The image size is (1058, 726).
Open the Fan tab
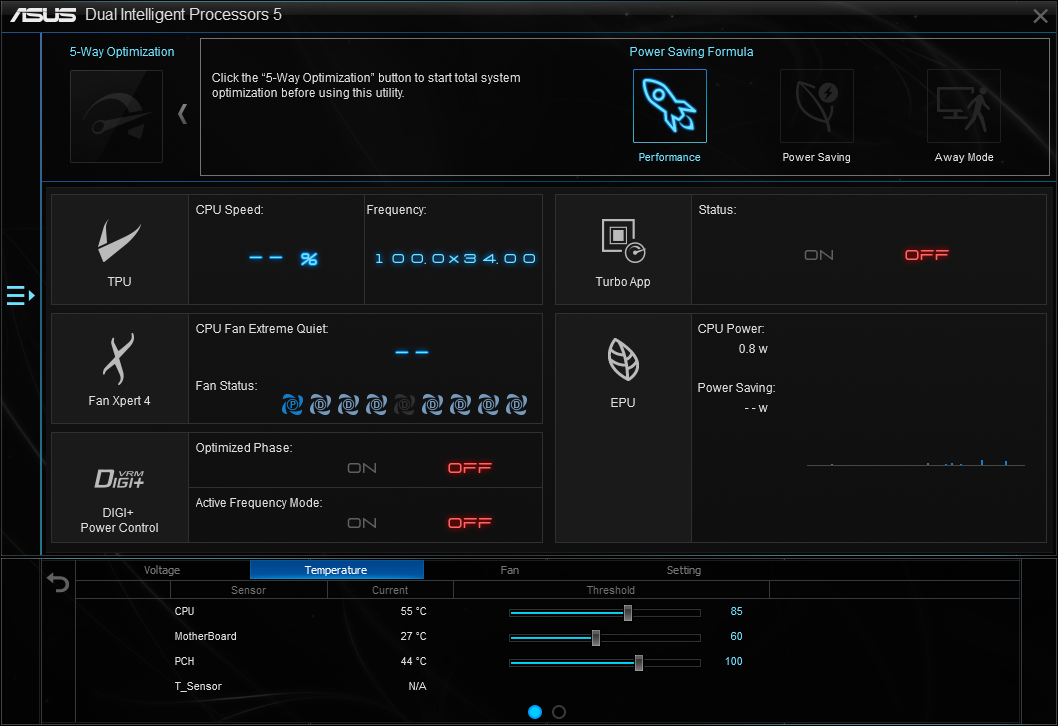(509, 570)
